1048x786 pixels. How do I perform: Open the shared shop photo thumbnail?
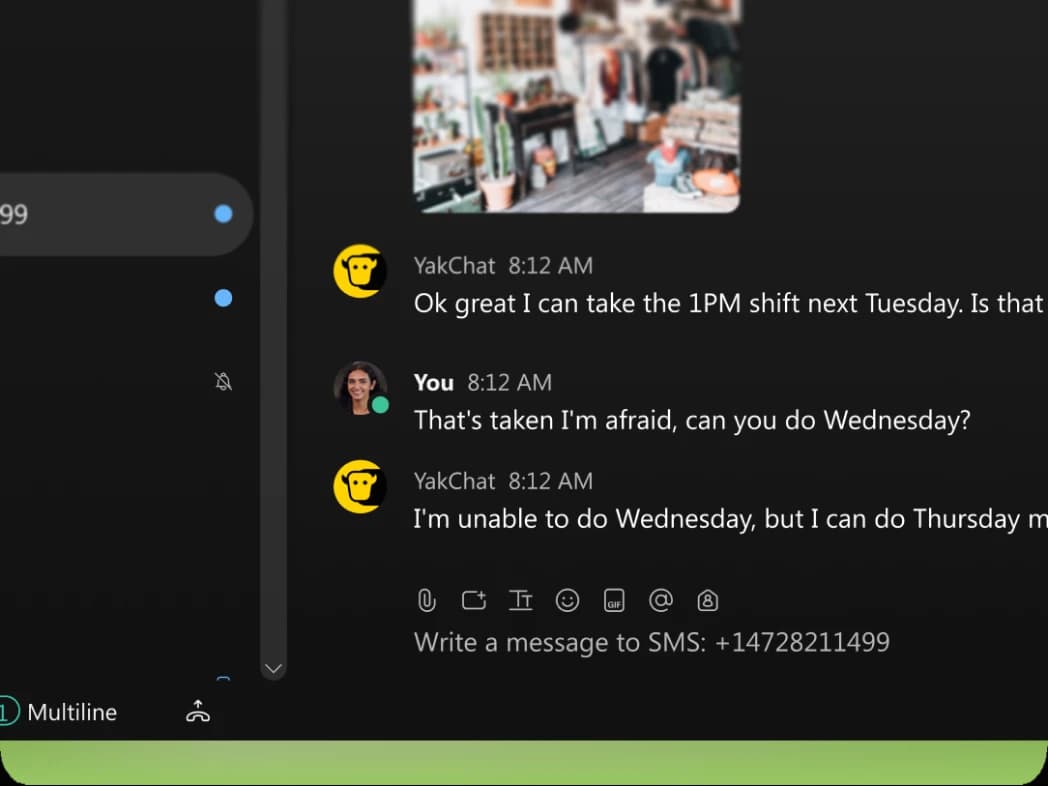click(x=576, y=106)
